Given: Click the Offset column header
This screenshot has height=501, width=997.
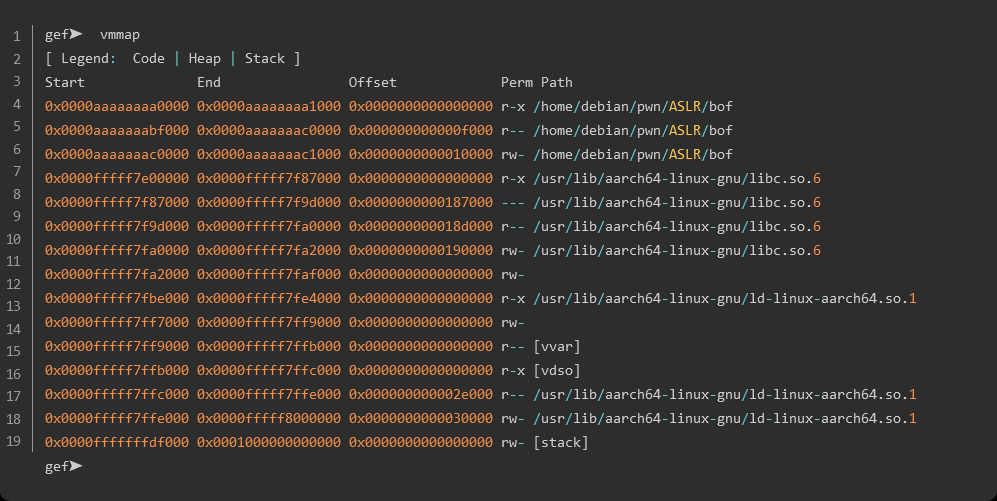Looking at the screenshot, I should point(372,82).
